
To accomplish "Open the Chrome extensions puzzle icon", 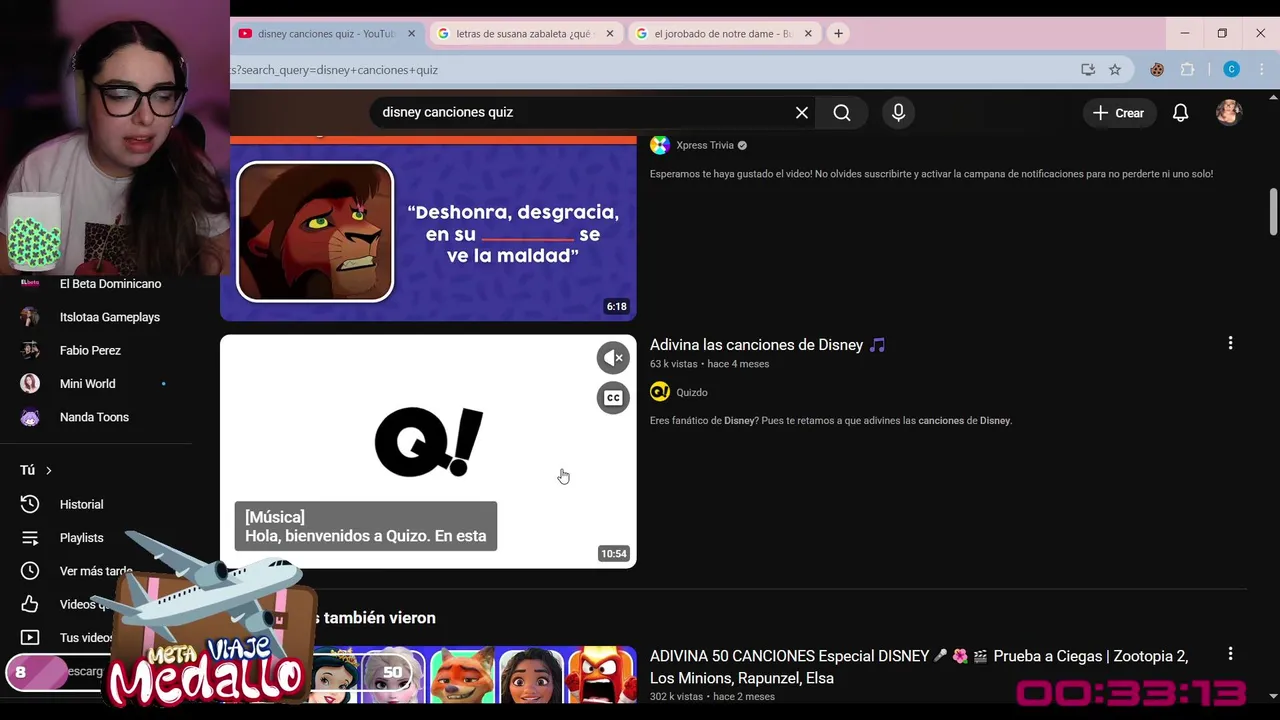I will 1188,70.
